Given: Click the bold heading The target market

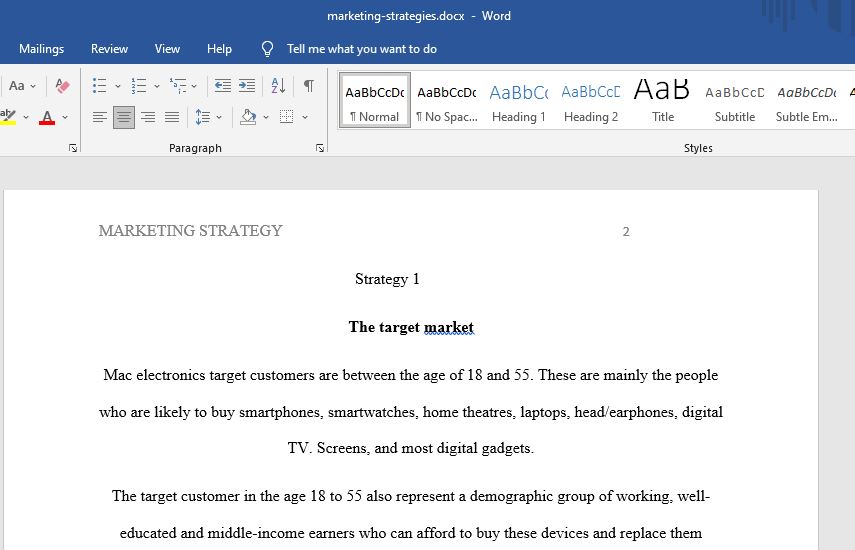Looking at the screenshot, I should 411,327.
